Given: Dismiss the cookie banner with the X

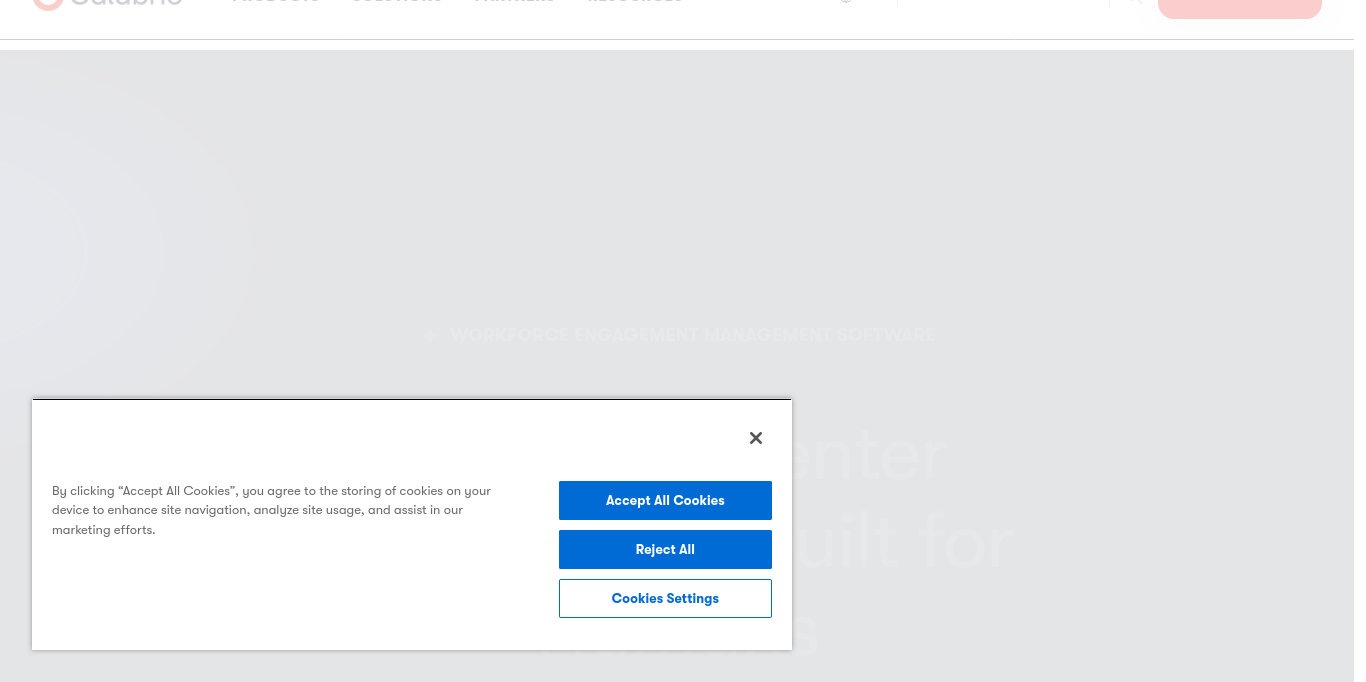Looking at the screenshot, I should tap(756, 438).
